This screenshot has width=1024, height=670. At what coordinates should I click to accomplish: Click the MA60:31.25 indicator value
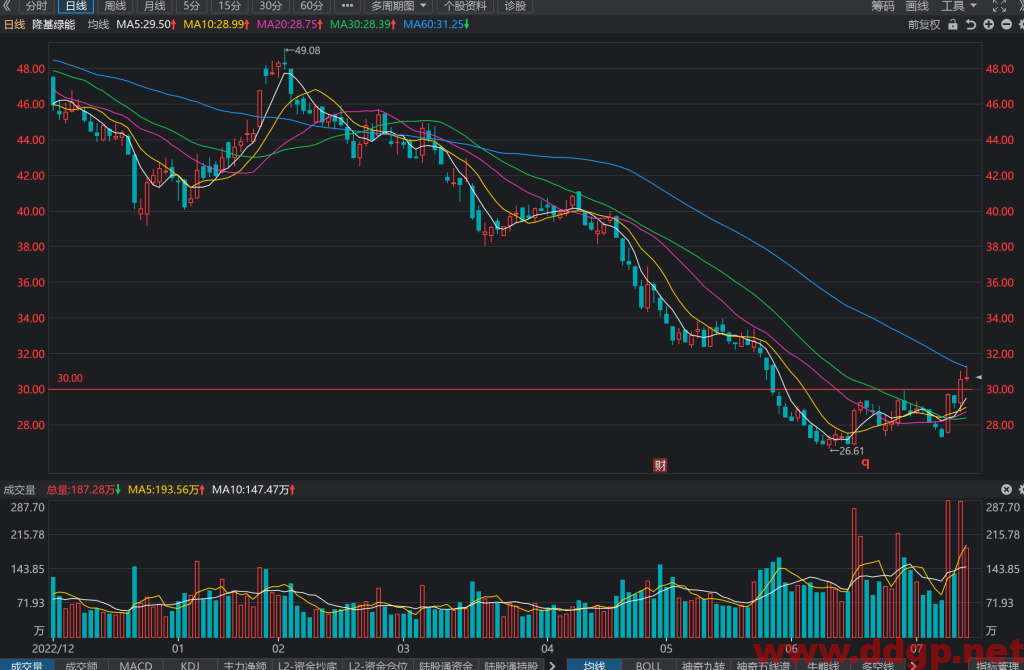(436, 24)
